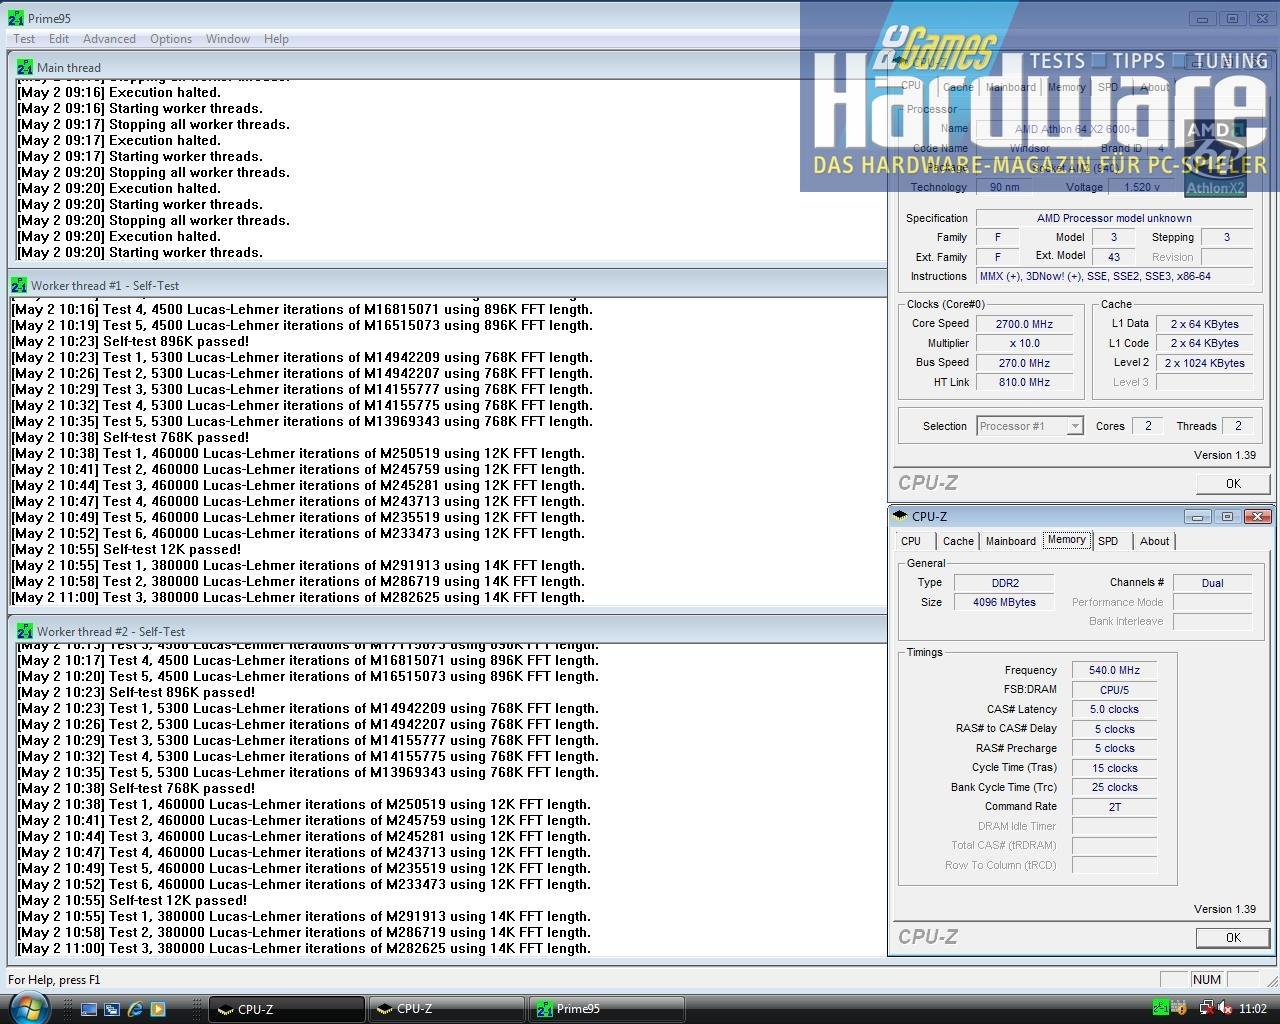Click the Frequency value '540.0 MHz'
This screenshot has width=1280, height=1024.
tap(1114, 670)
